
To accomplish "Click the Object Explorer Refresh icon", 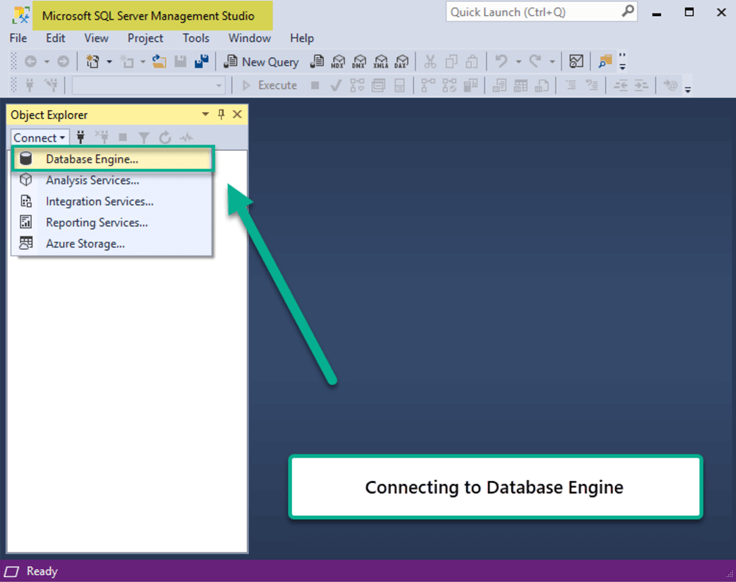I will tap(165, 138).
